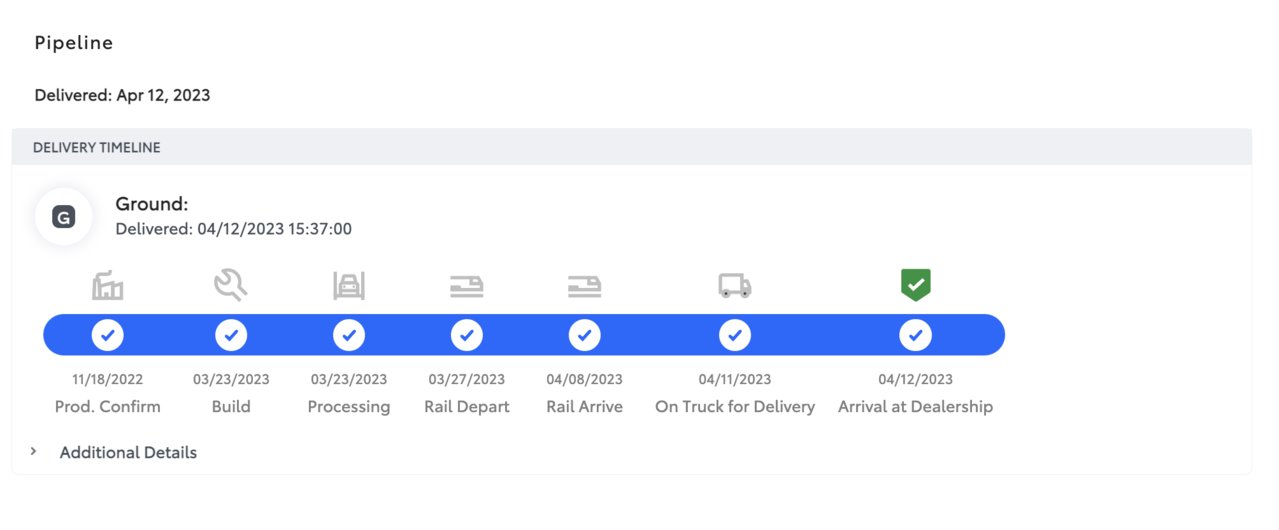Viewport: 1279px width, 530px height.
Task: Click the Arrival at Dealership checkmark
Action: tap(915, 335)
